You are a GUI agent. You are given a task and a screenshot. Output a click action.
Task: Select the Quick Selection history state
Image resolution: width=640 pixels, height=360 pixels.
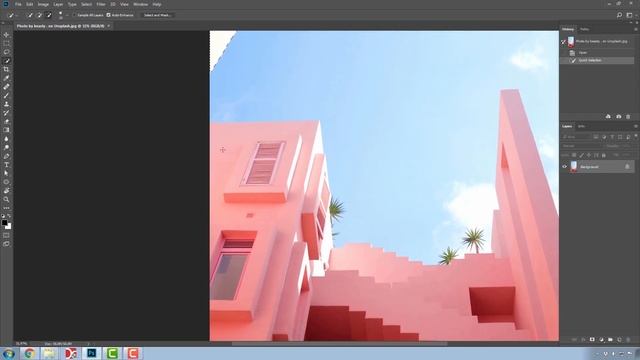pyautogui.click(x=597, y=60)
